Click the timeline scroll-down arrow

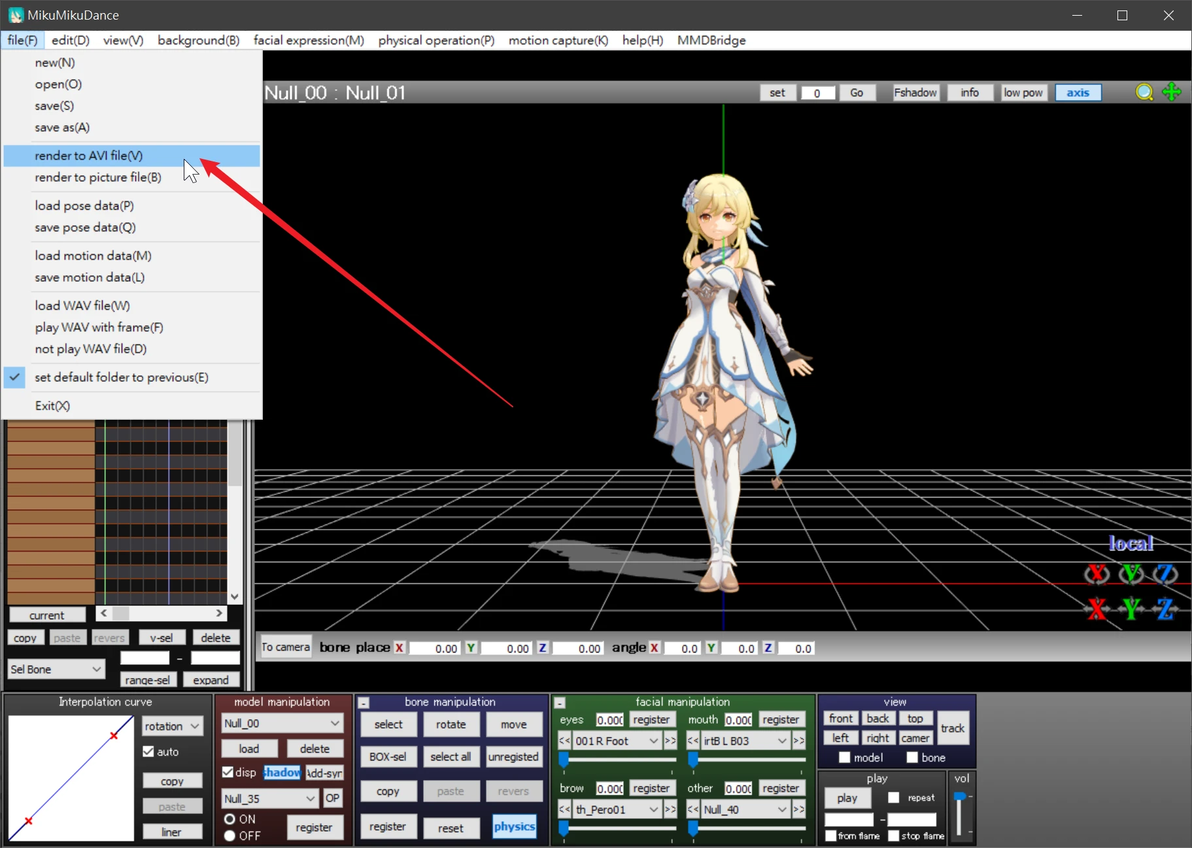tap(235, 597)
